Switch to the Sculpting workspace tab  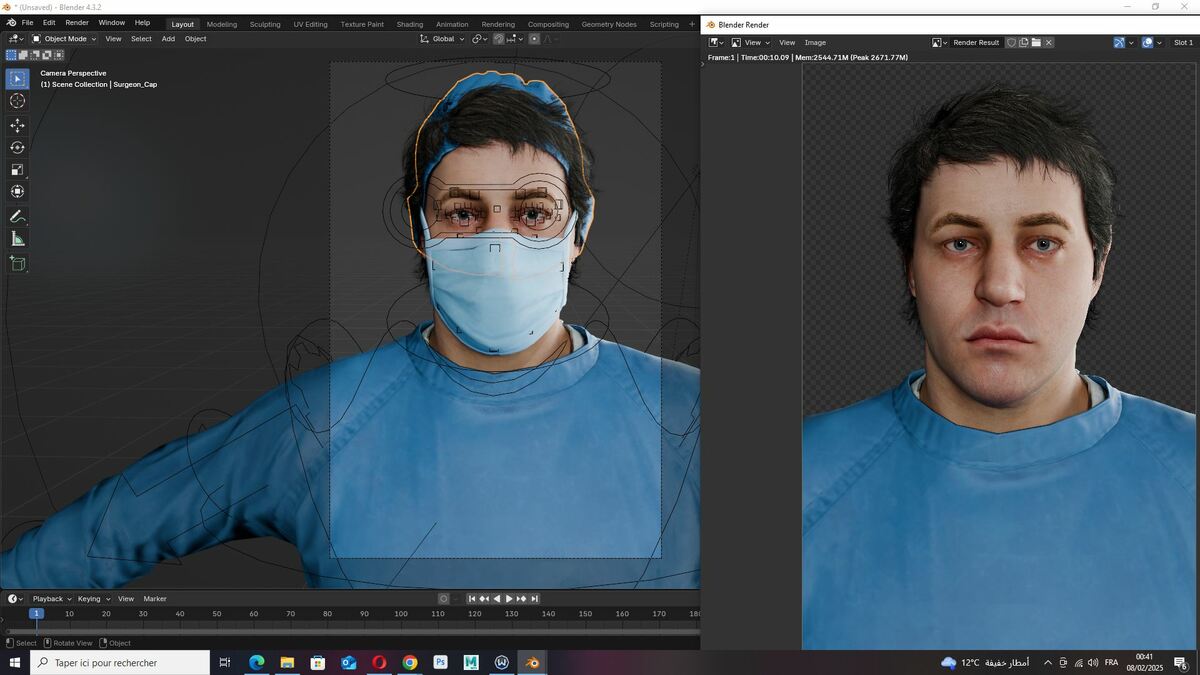(265, 24)
